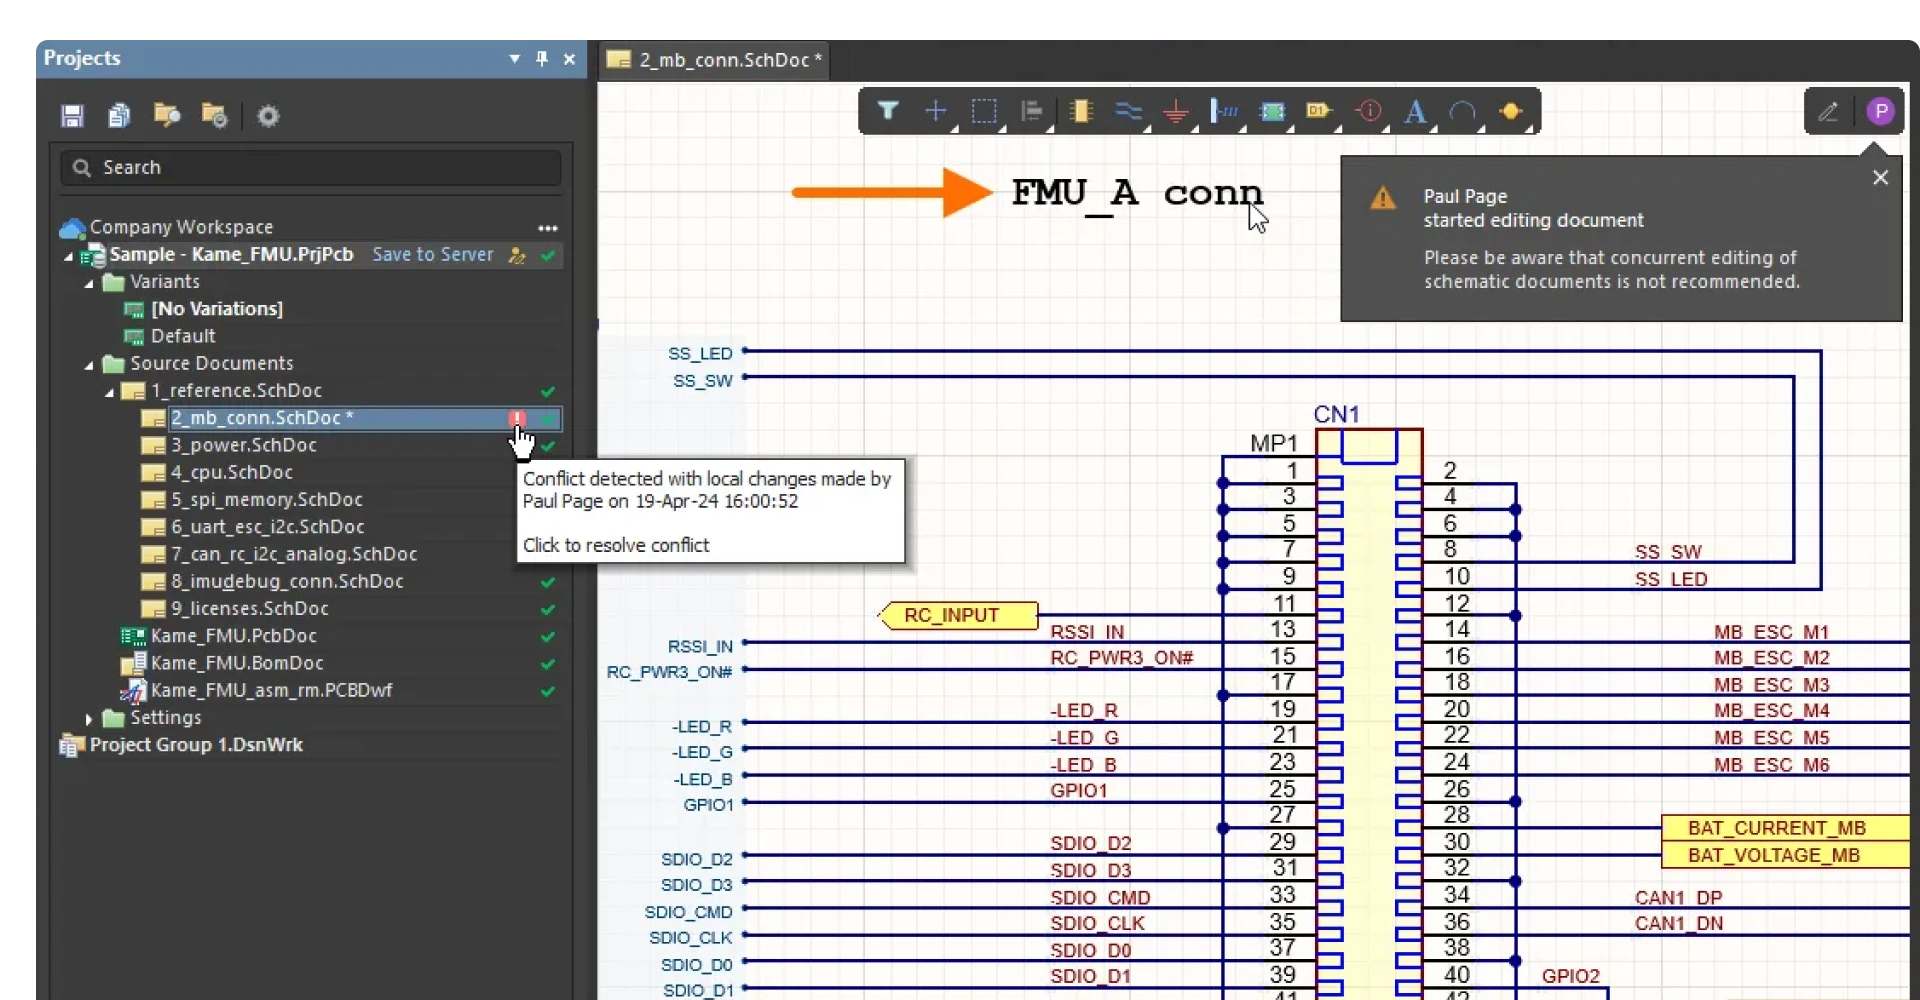Choose the GND power port tool
This screenshot has width=1920, height=1000.
(x=1176, y=111)
